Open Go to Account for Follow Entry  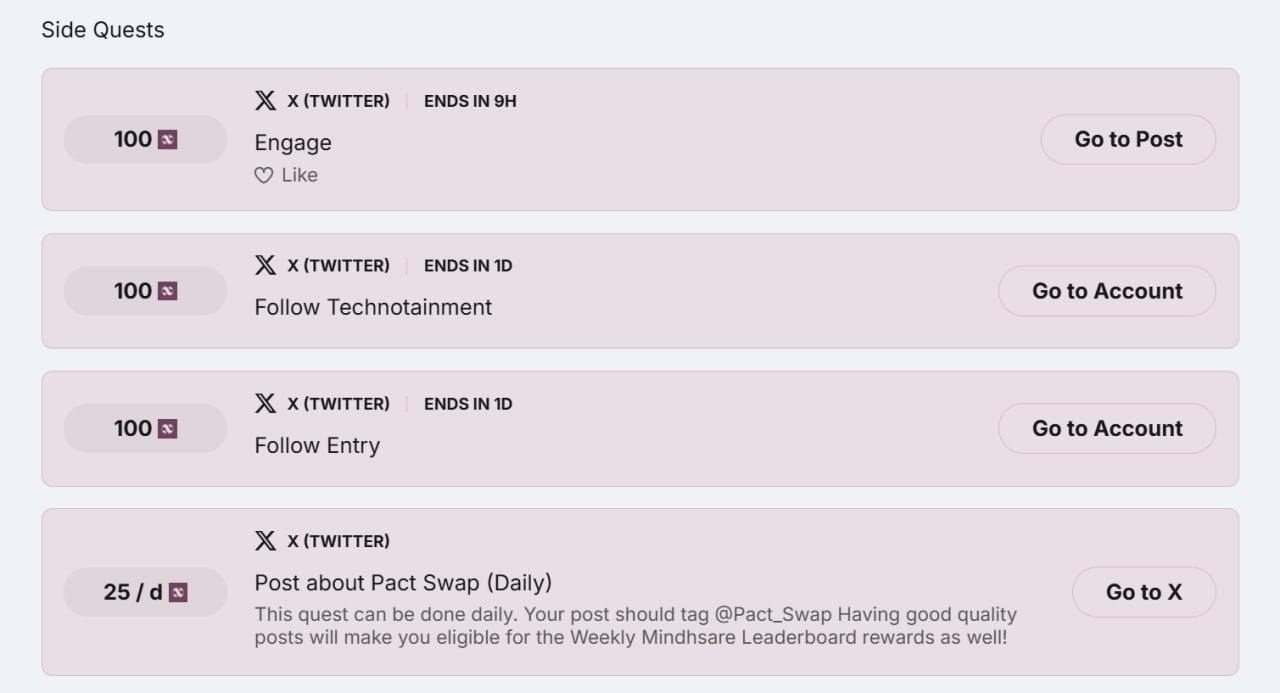[x=1106, y=429]
